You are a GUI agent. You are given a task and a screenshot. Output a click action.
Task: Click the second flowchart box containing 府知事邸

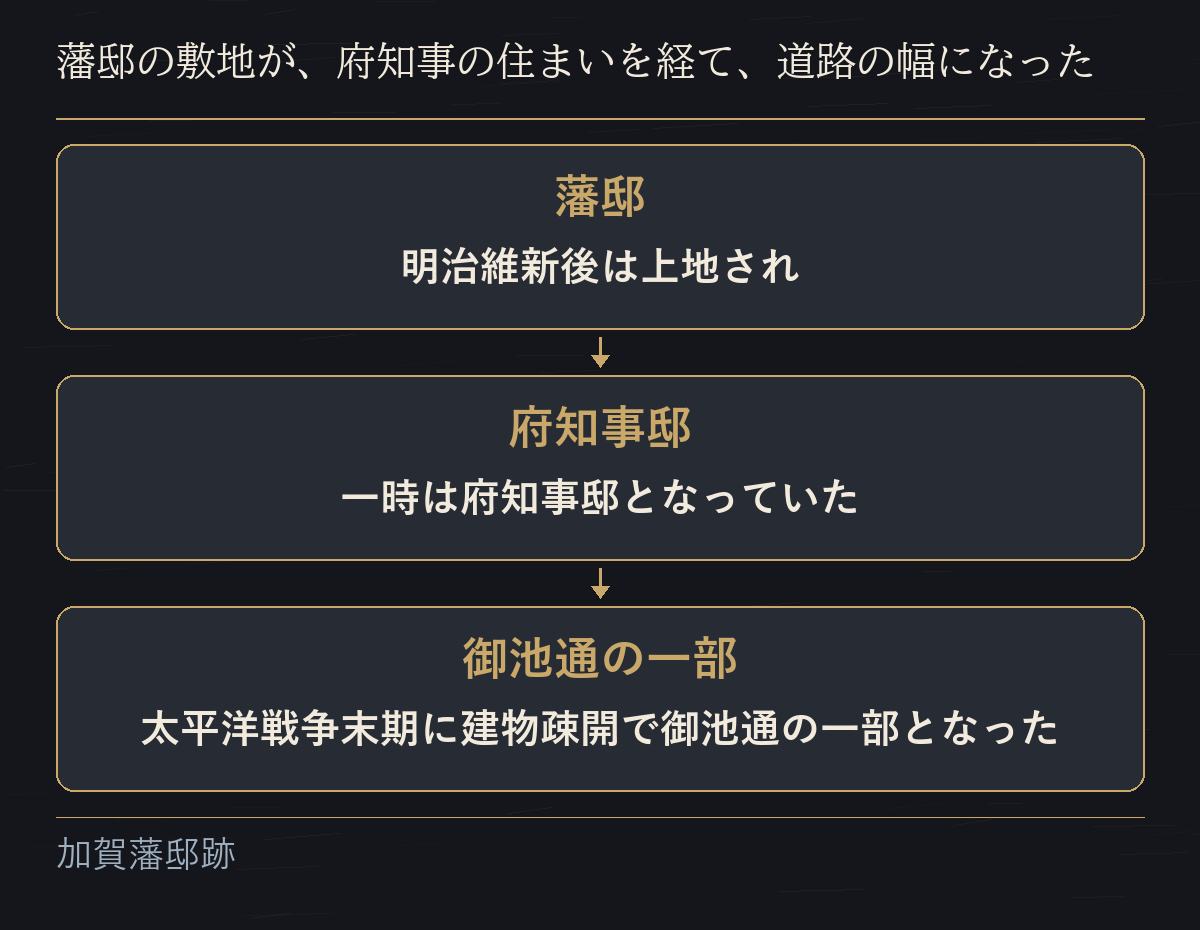coord(600,468)
